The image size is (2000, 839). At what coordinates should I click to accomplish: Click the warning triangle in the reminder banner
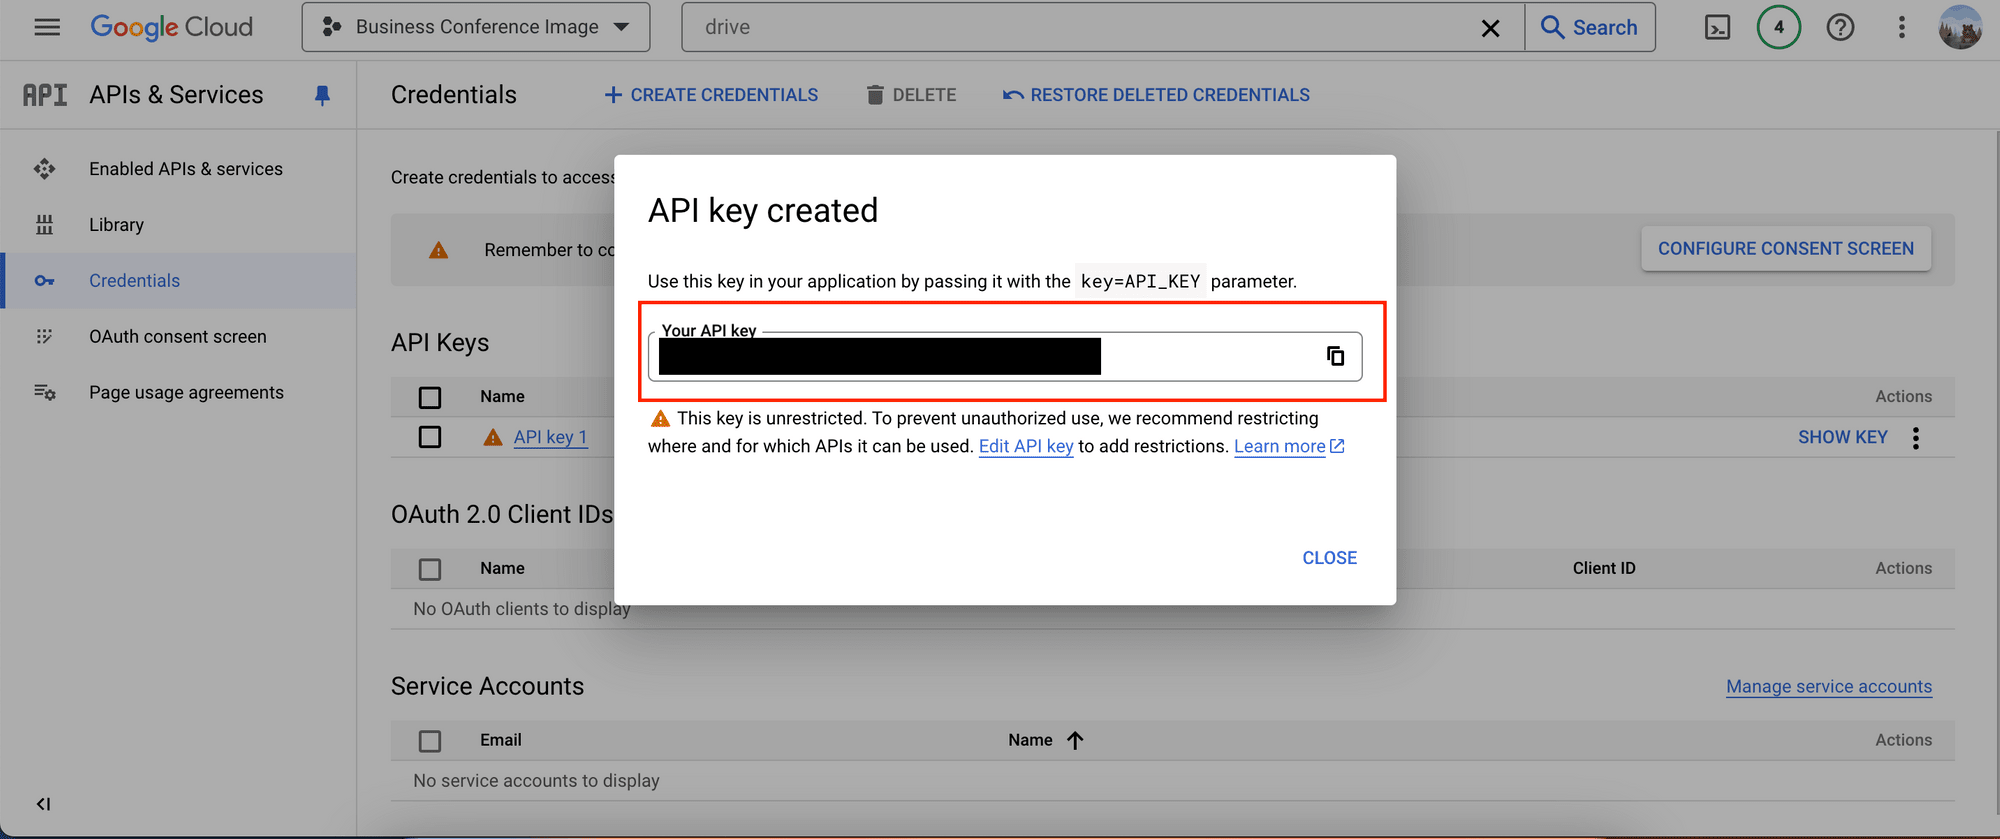pyautogui.click(x=438, y=250)
